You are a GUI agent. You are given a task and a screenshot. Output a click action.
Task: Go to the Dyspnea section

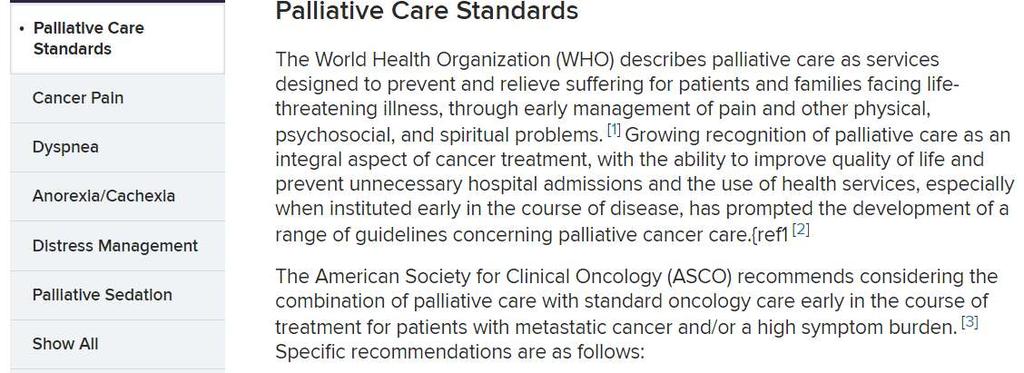click(117, 147)
